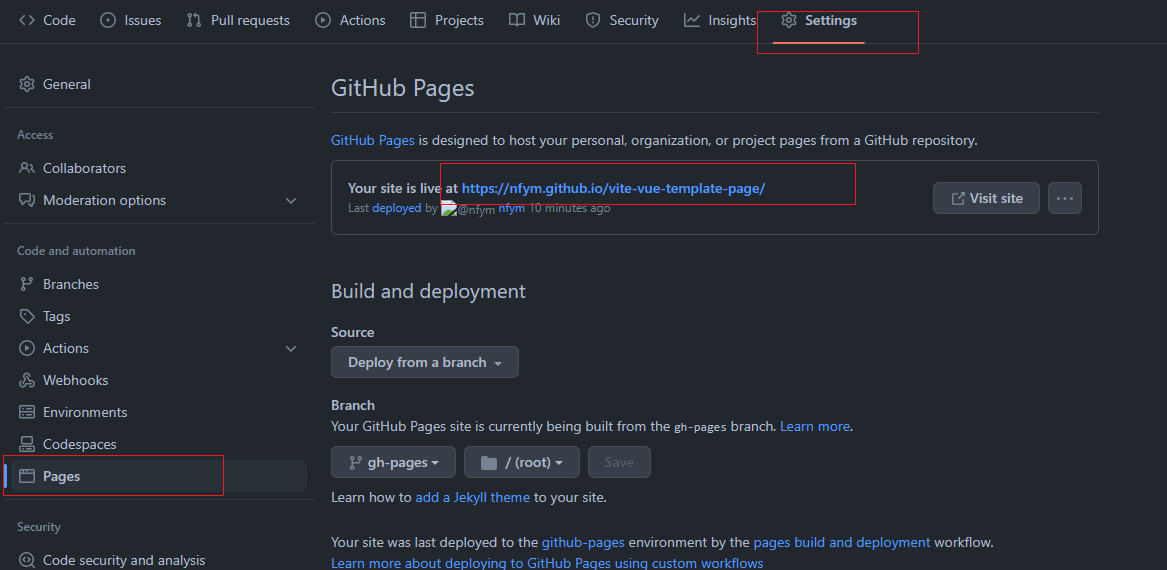Open the Wiki tab
1167x570 pixels.
[534, 21]
